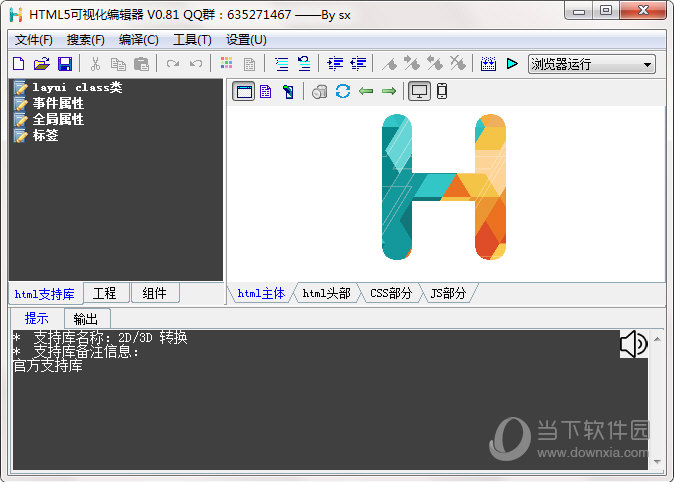674x482 pixels.
Task: Select the html支持库 tab
Action: (x=45, y=294)
